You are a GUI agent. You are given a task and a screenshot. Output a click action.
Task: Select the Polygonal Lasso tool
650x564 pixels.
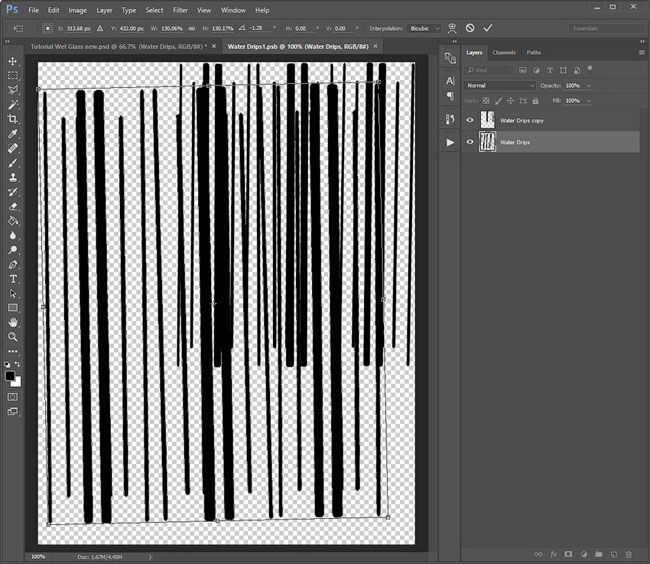click(x=13, y=90)
